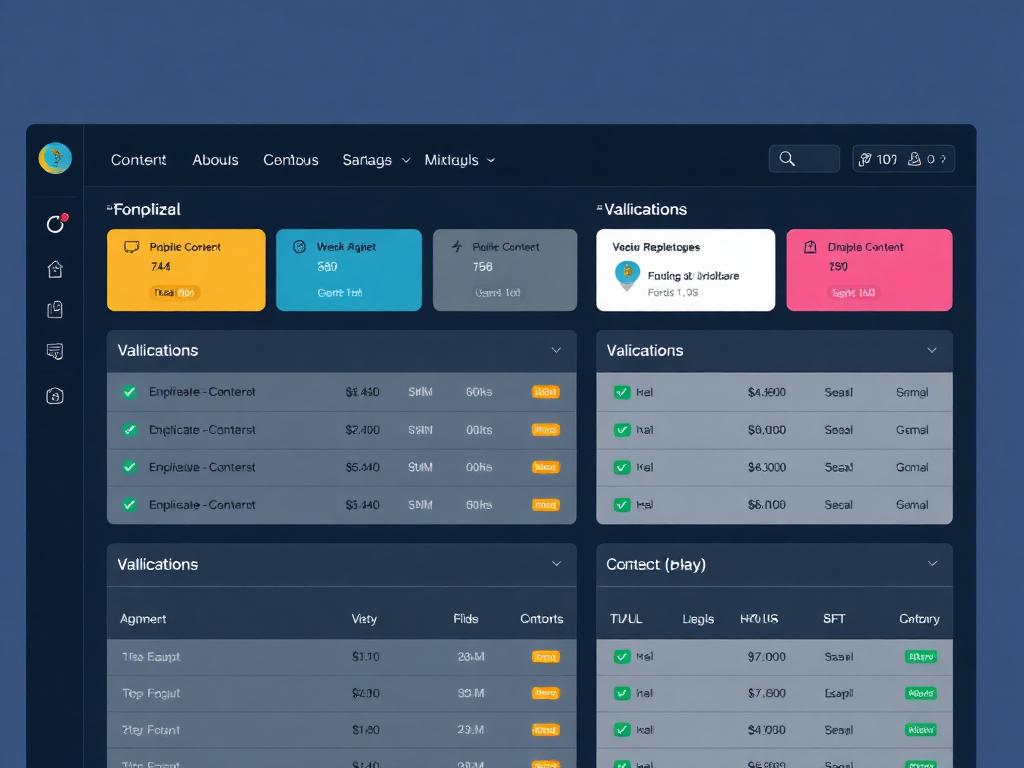Image resolution: width=1024 pixels, height=768 pixels.
Task: Click the bell icon in the top bar
Action: coord(913,159)
